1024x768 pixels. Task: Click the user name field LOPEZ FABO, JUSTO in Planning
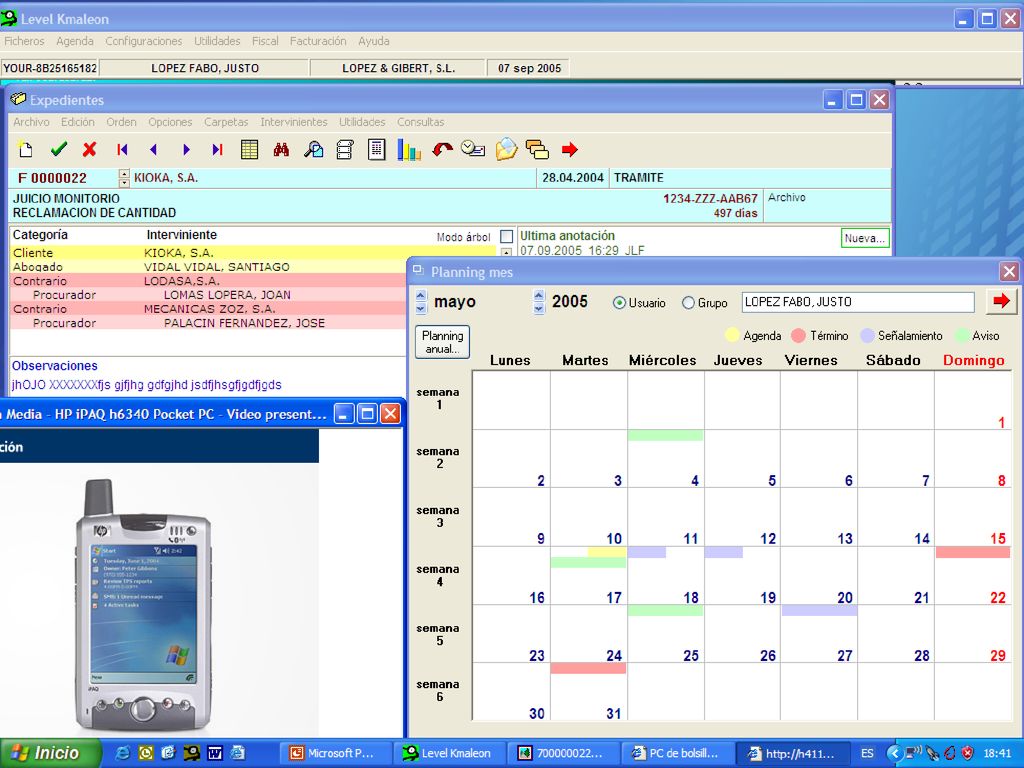(x=857, y=302)
